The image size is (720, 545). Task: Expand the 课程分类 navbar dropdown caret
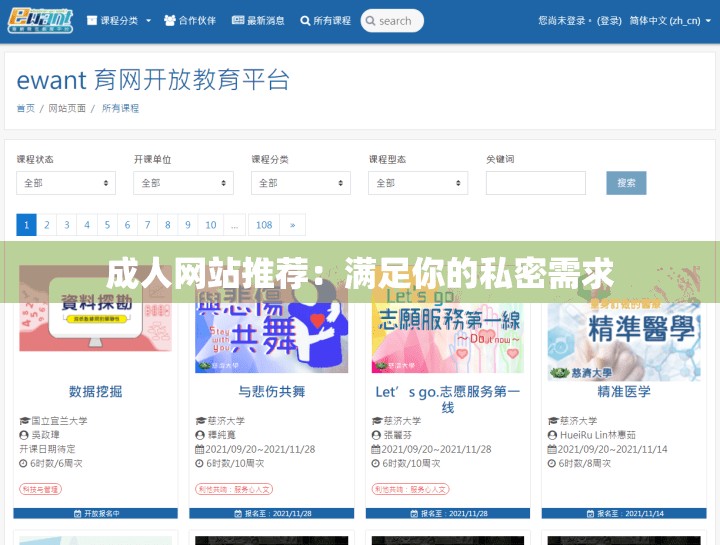click(148, 21)
